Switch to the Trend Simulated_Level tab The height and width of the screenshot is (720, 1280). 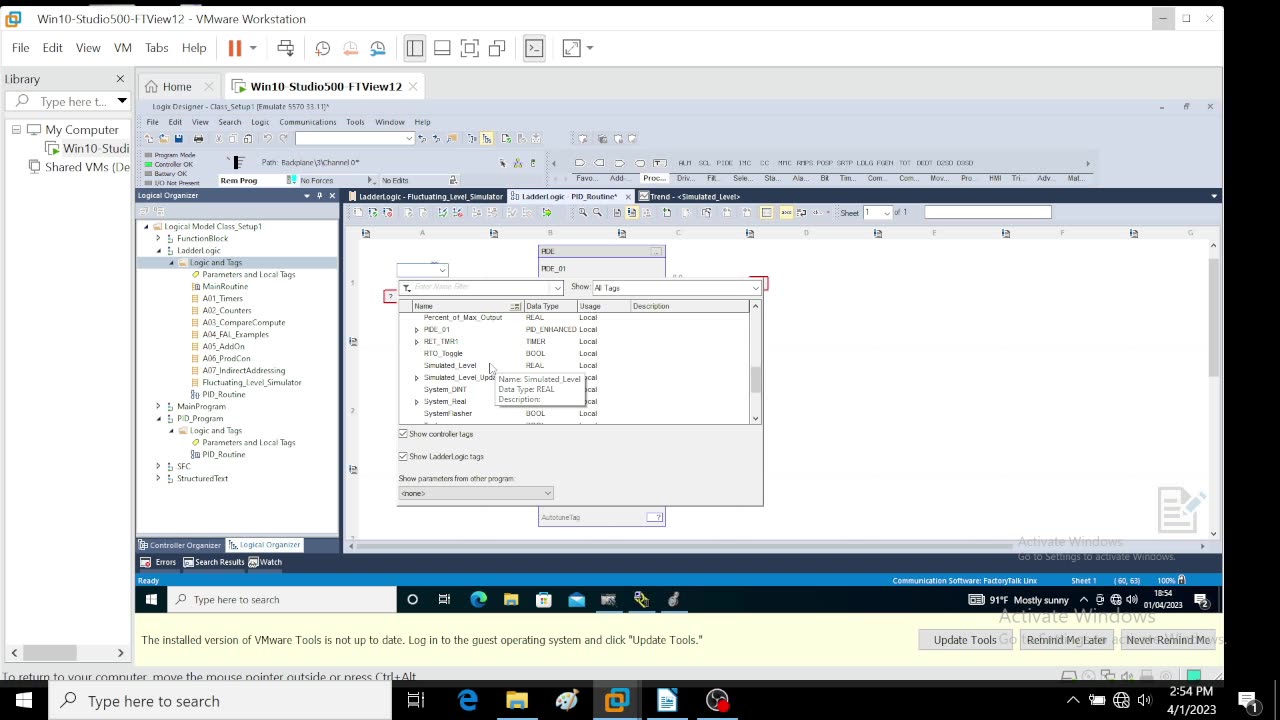[x=694, y=197]
